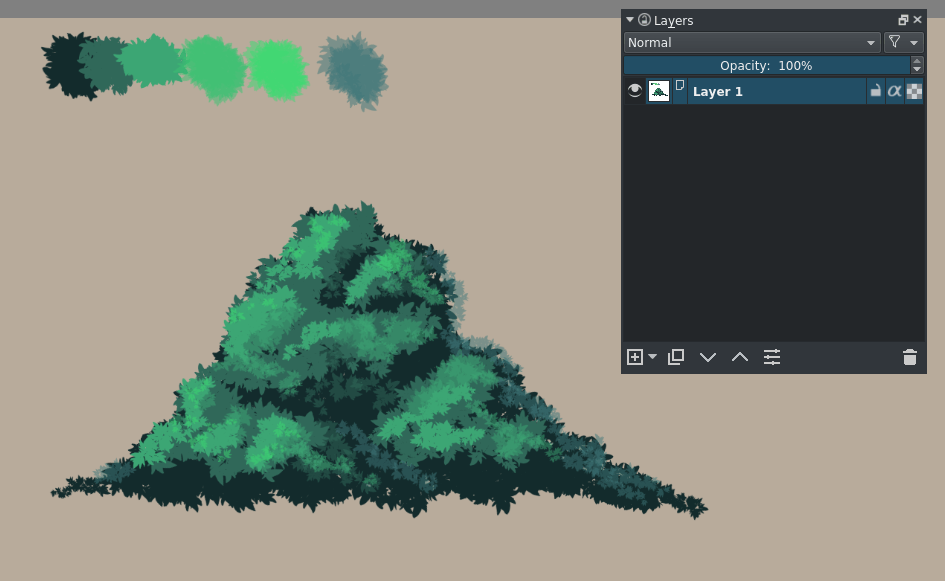Open the layer filter funnel icon

(893, 42)
